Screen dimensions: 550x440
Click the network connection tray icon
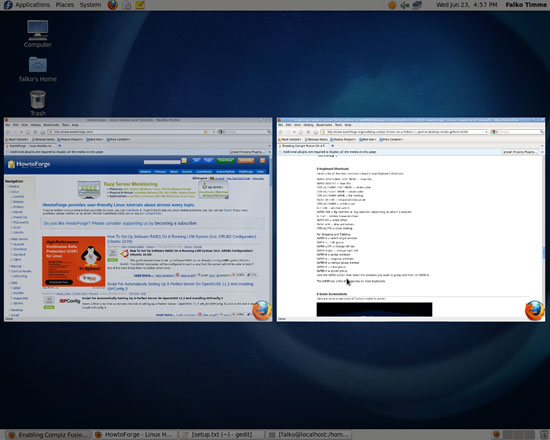click(417, 5)
